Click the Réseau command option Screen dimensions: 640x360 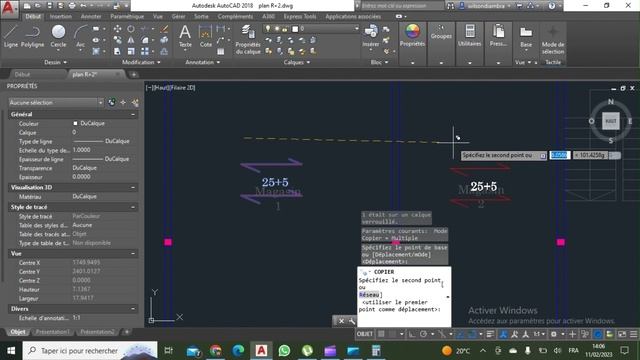coord(369,295)
